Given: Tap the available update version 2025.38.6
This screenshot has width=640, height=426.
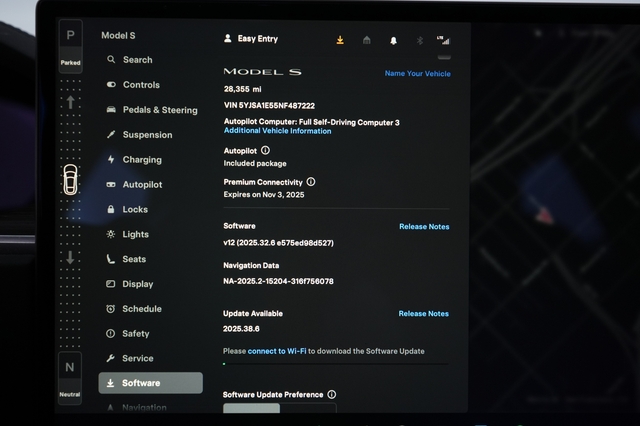Looking at the screenshot, I should 241,328.
